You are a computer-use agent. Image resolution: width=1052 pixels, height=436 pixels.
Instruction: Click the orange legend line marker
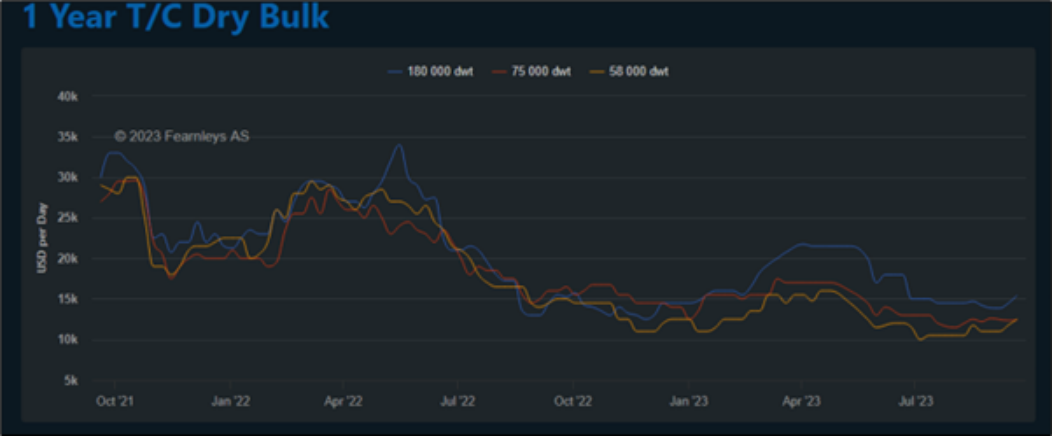pyautogui.click(x=598, y=72)
